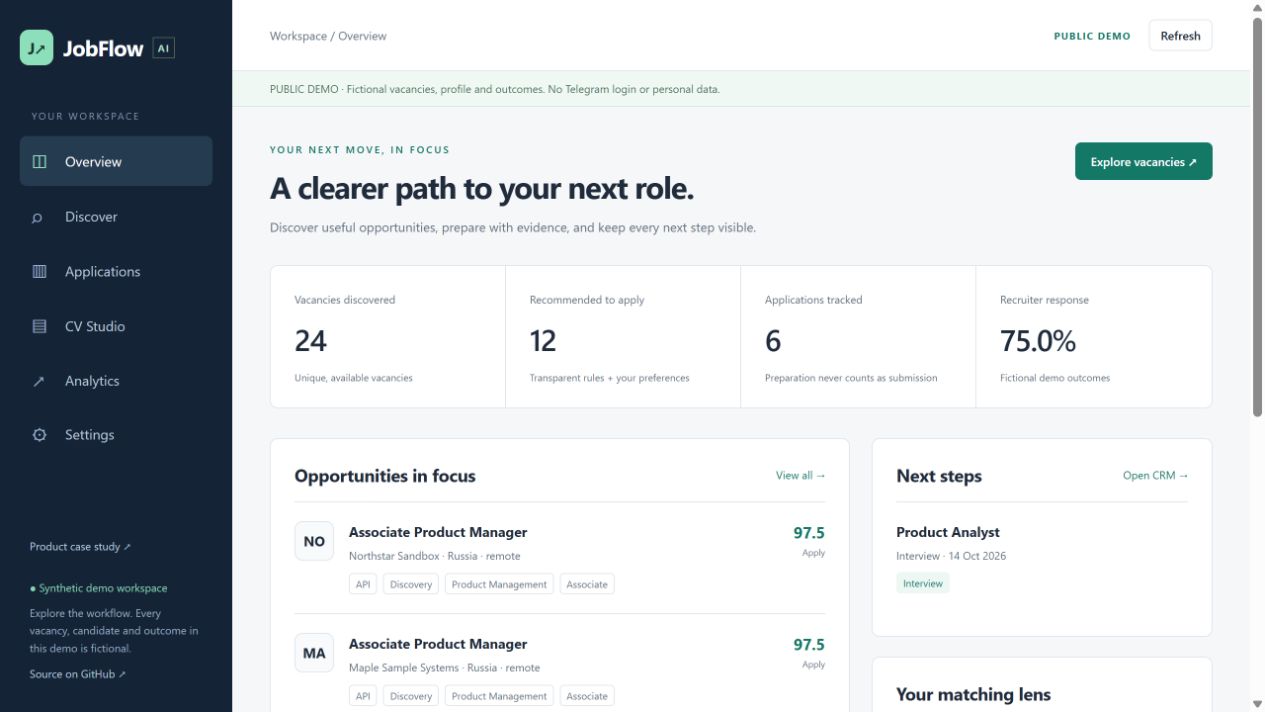Click the API tag on Northstar Sandbox vacancy

click(x=363, y=584)
